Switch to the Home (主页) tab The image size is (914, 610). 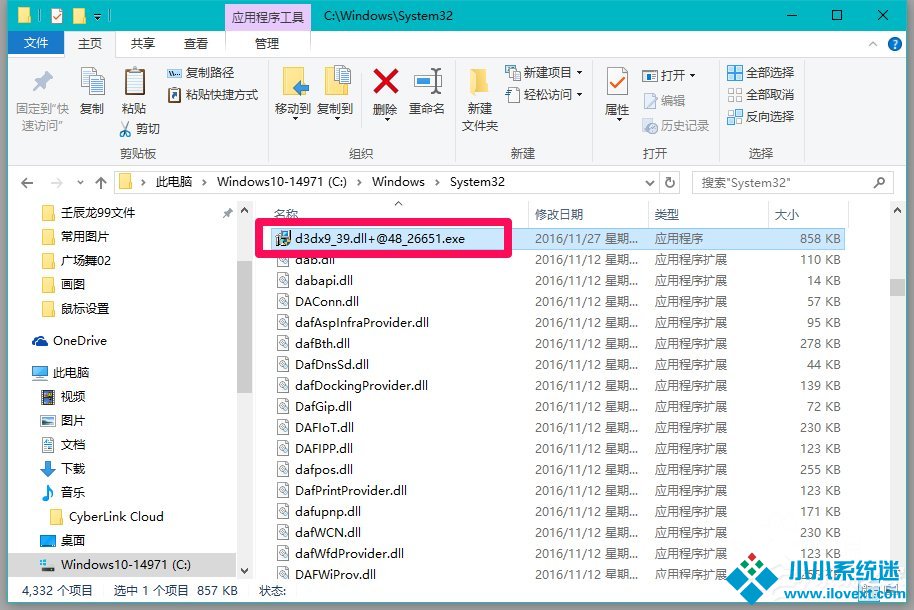pos(90,44)
